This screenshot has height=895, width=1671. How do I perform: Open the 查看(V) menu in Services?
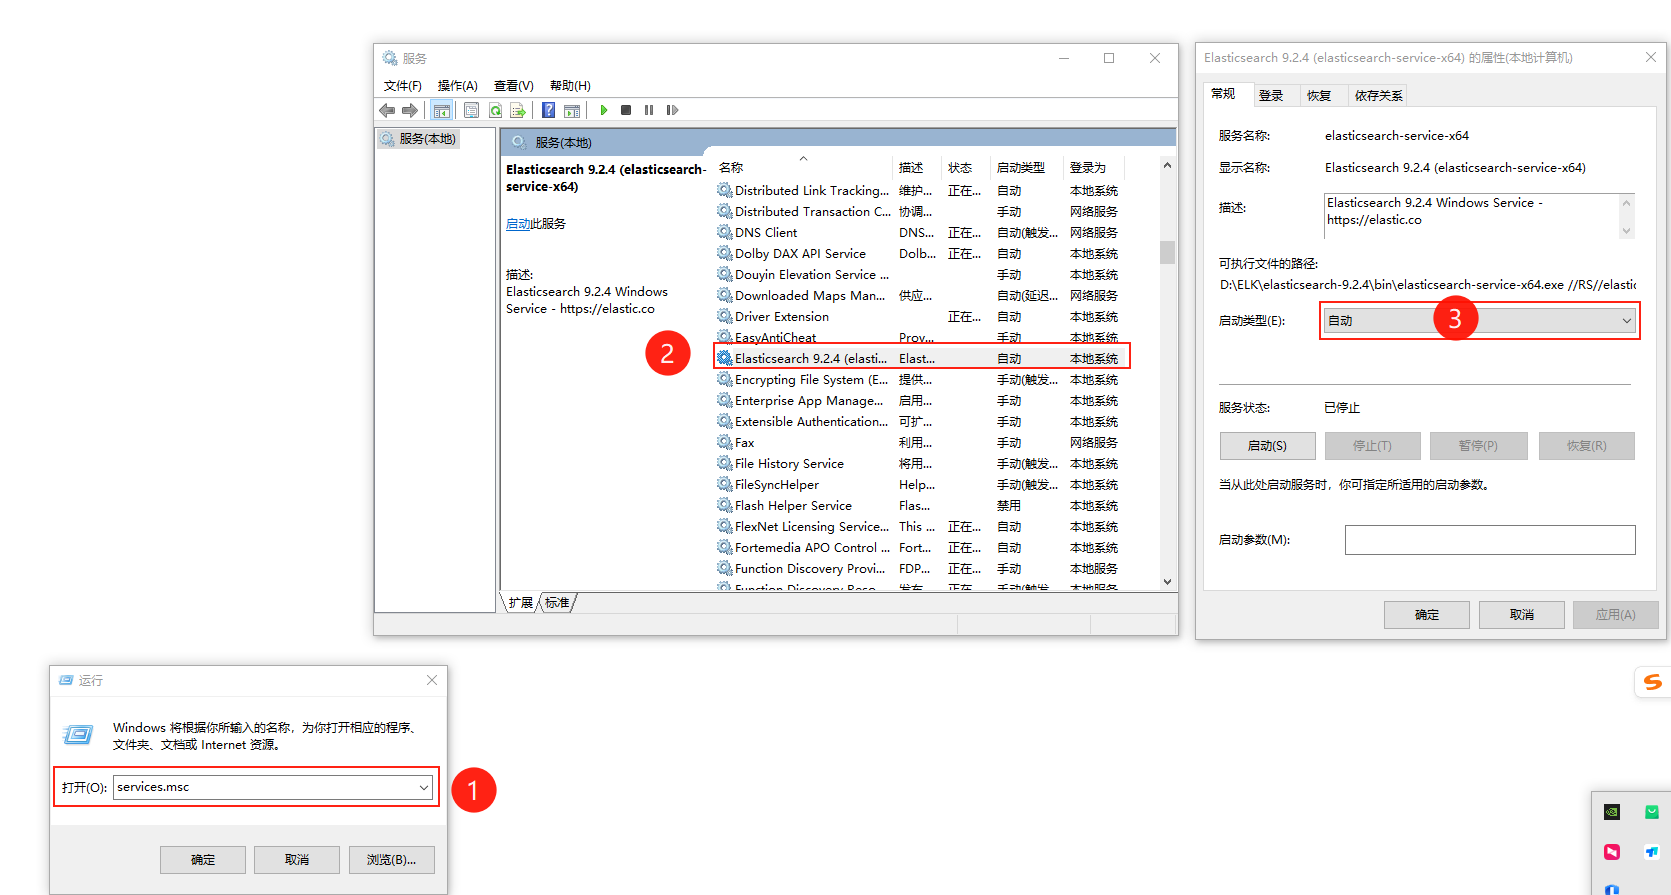click(x=513, y=86)
